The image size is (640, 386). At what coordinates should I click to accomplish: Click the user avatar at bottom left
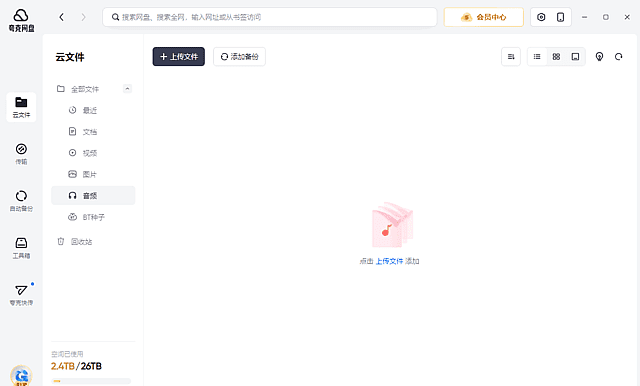21,375
